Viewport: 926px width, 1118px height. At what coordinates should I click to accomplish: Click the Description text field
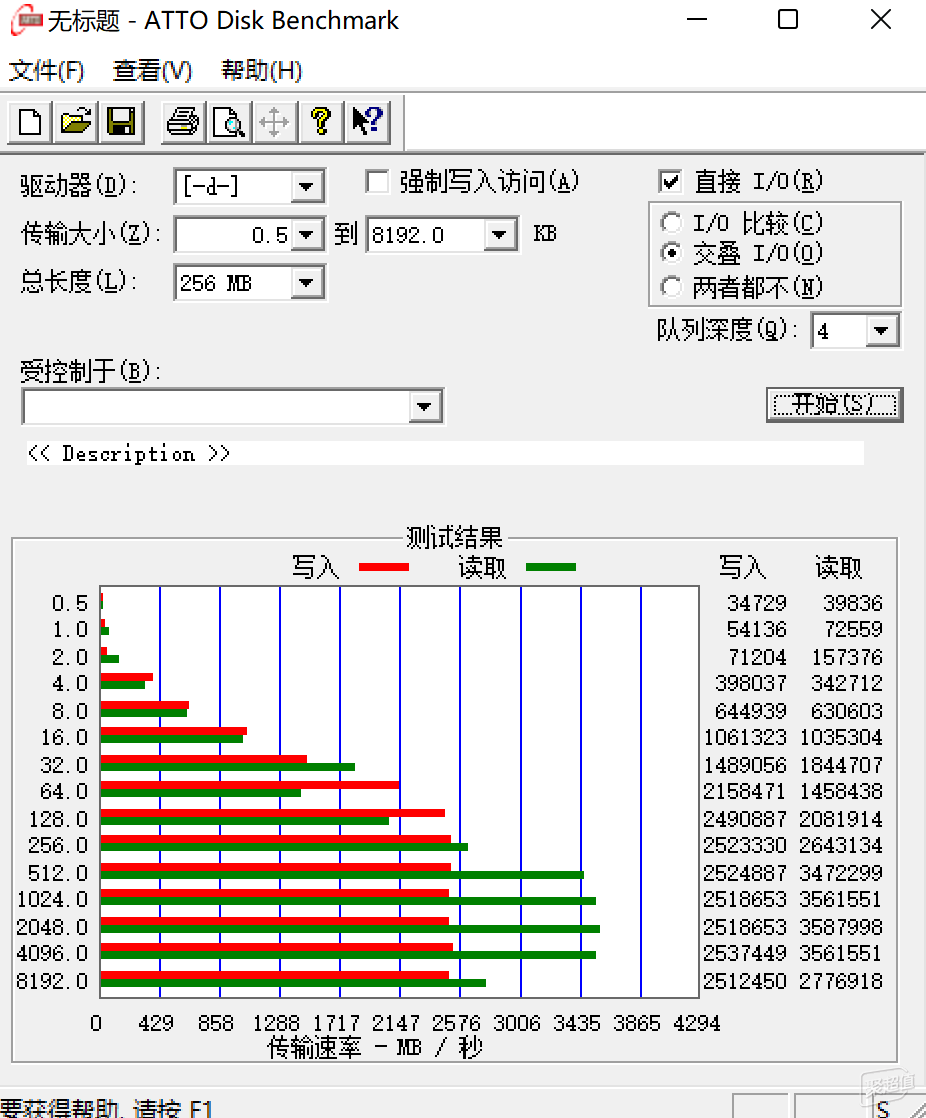[x=445, y=453]
